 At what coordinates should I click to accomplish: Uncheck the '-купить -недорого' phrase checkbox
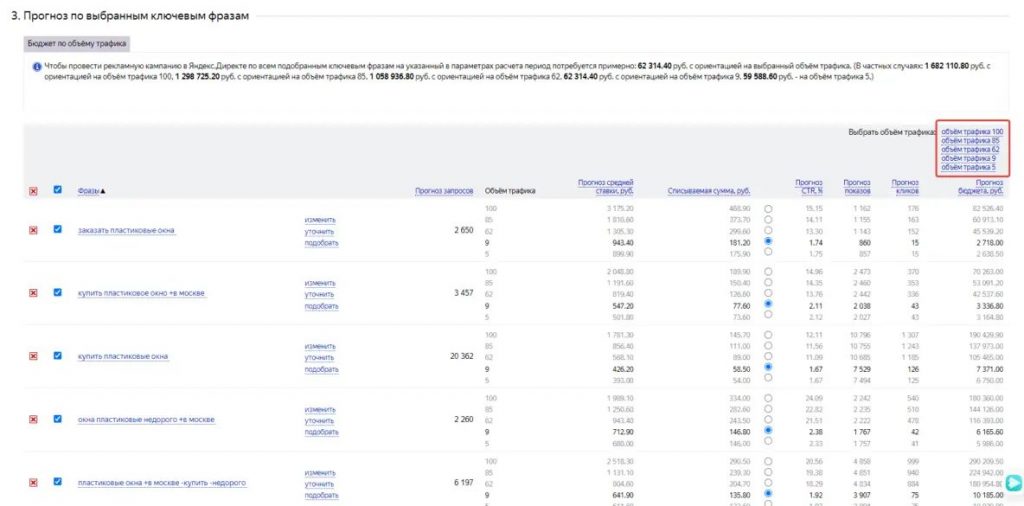point(57,481)
